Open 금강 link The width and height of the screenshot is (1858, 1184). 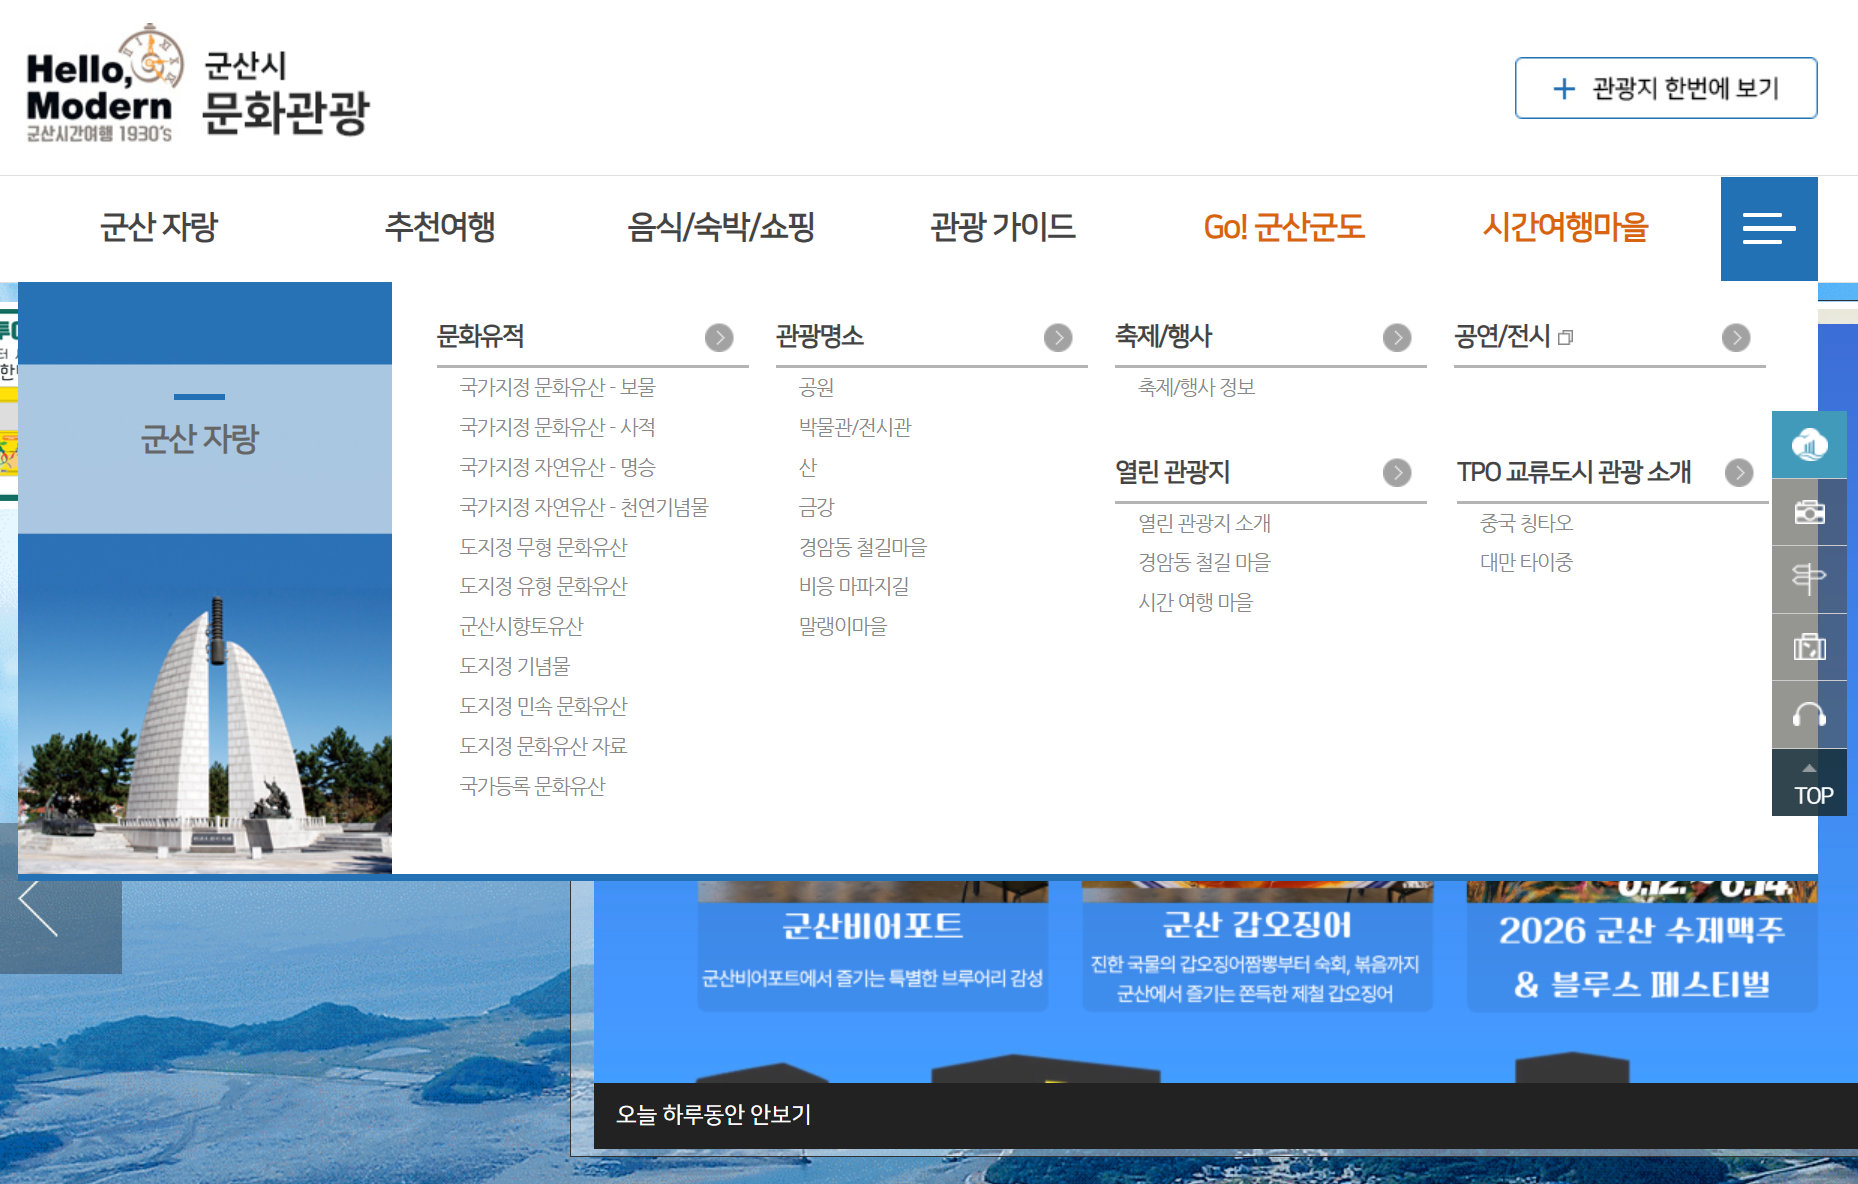(816, 507)
